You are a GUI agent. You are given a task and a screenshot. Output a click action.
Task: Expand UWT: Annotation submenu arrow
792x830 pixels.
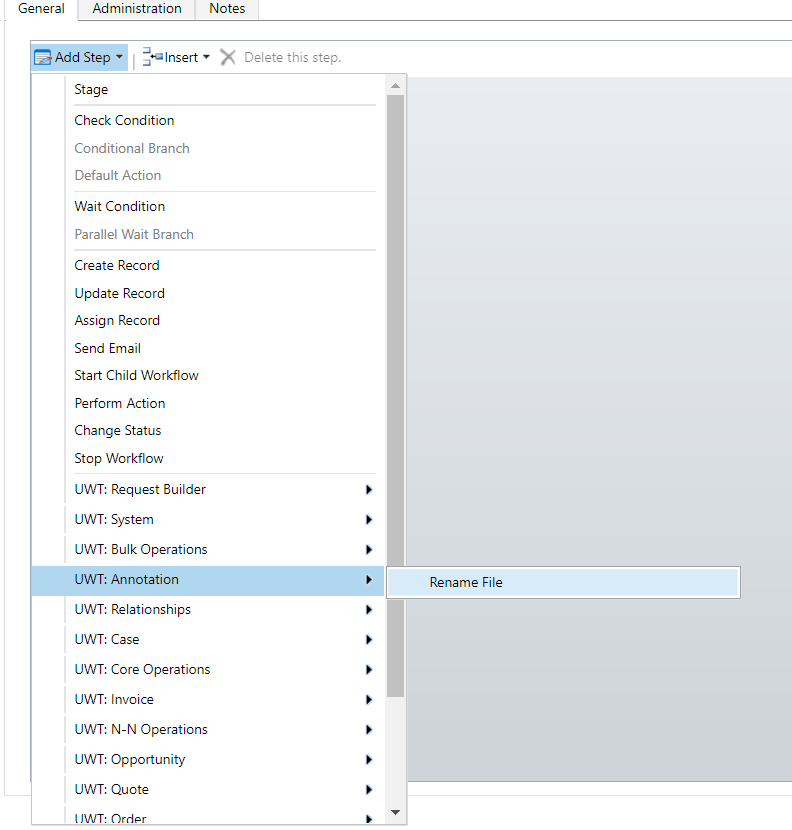tap(369, 580)
